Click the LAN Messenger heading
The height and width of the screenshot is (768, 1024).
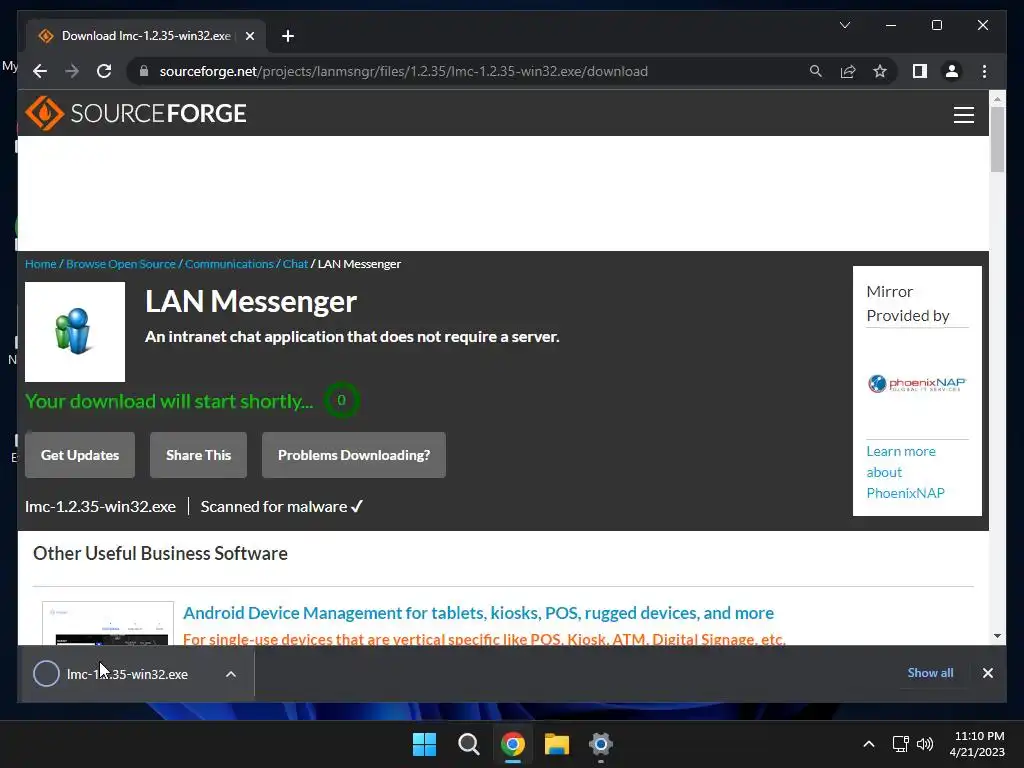coord(251,302)
